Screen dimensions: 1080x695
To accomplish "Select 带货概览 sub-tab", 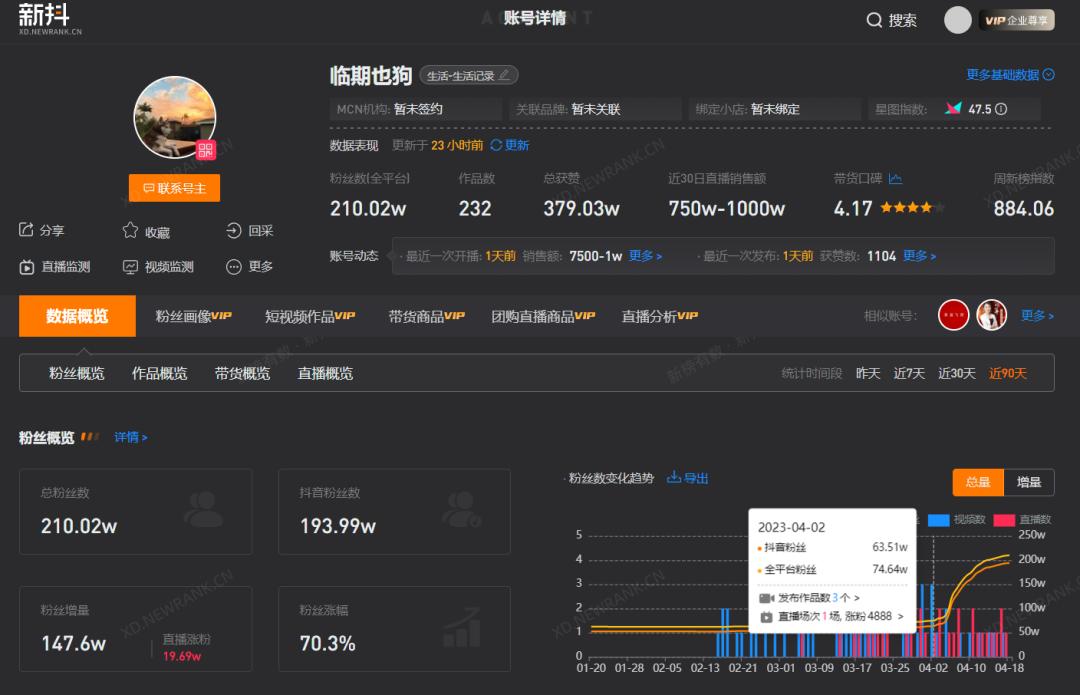I will pos(242,373).
